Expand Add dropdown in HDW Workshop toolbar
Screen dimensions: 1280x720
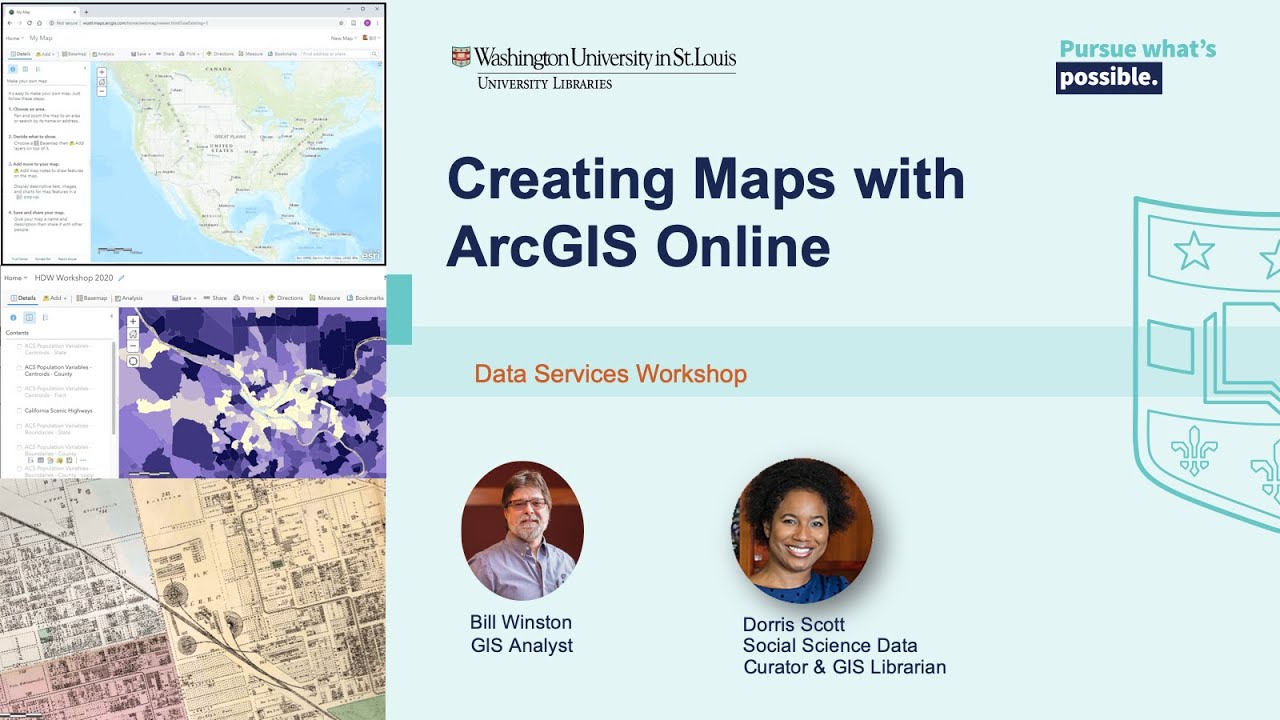point(54,298)
